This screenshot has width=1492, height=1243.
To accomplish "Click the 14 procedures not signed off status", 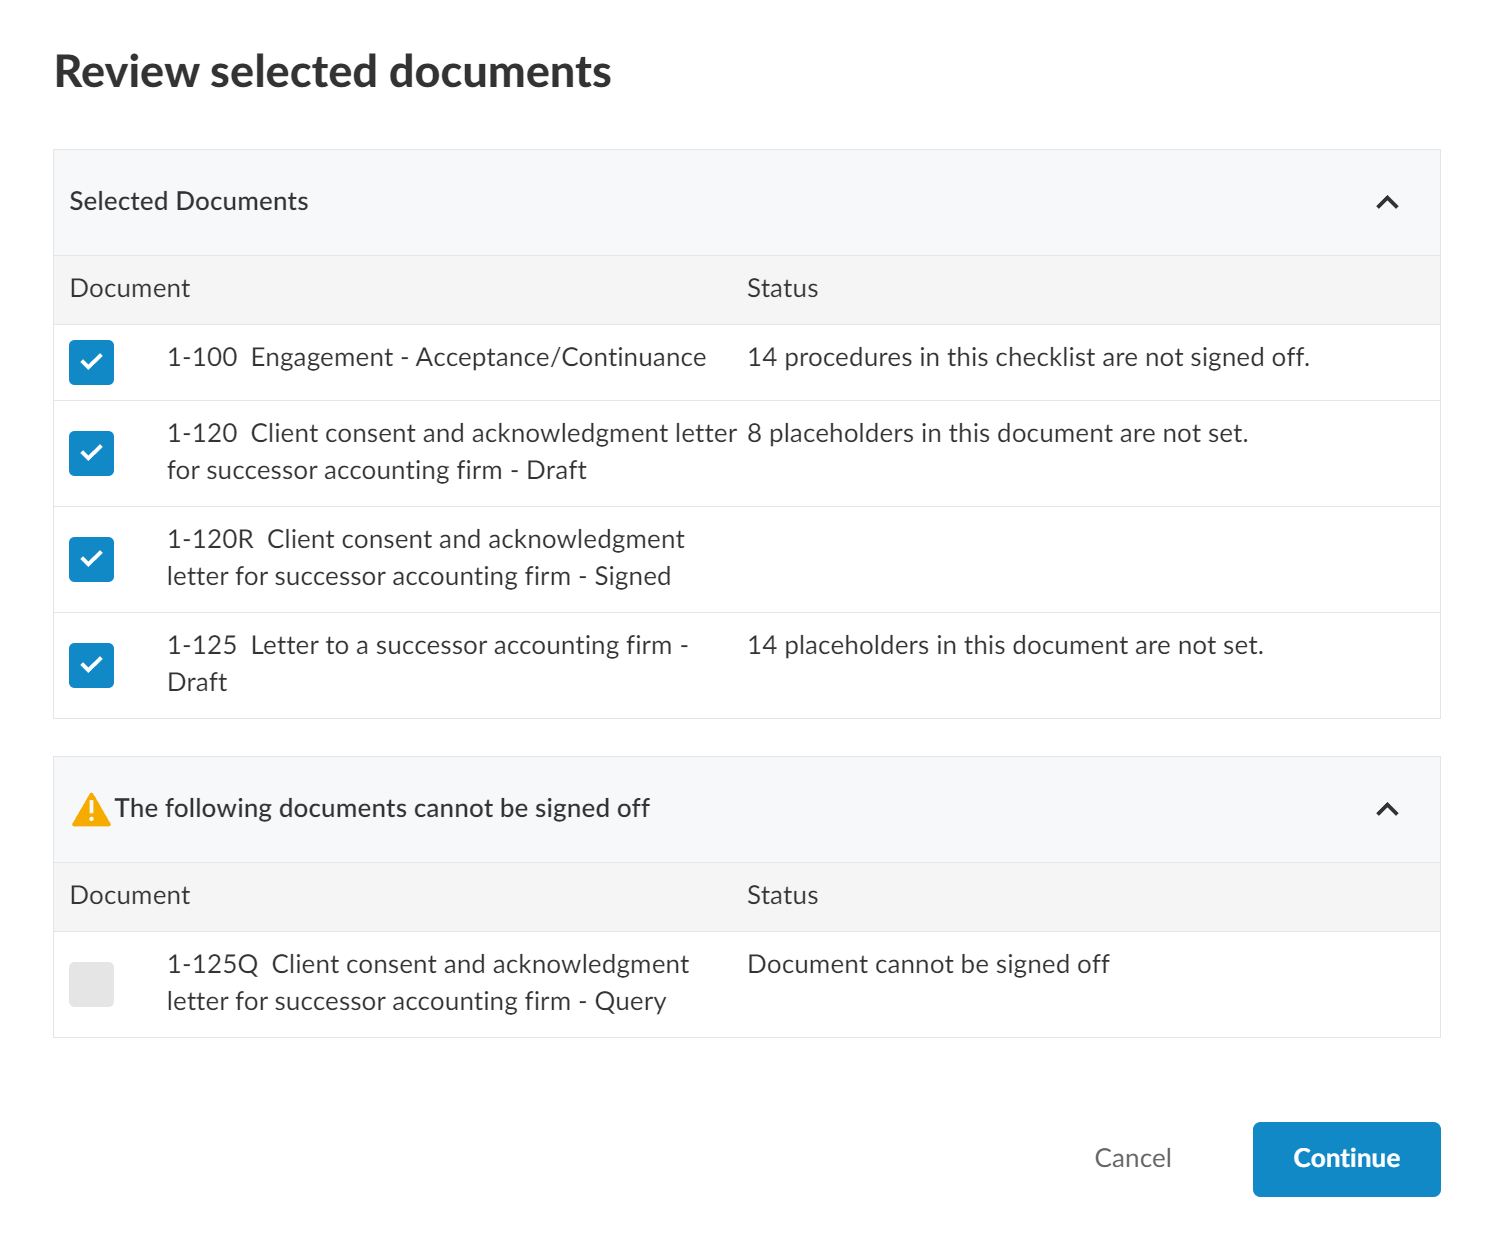I will pos(1029,357).
